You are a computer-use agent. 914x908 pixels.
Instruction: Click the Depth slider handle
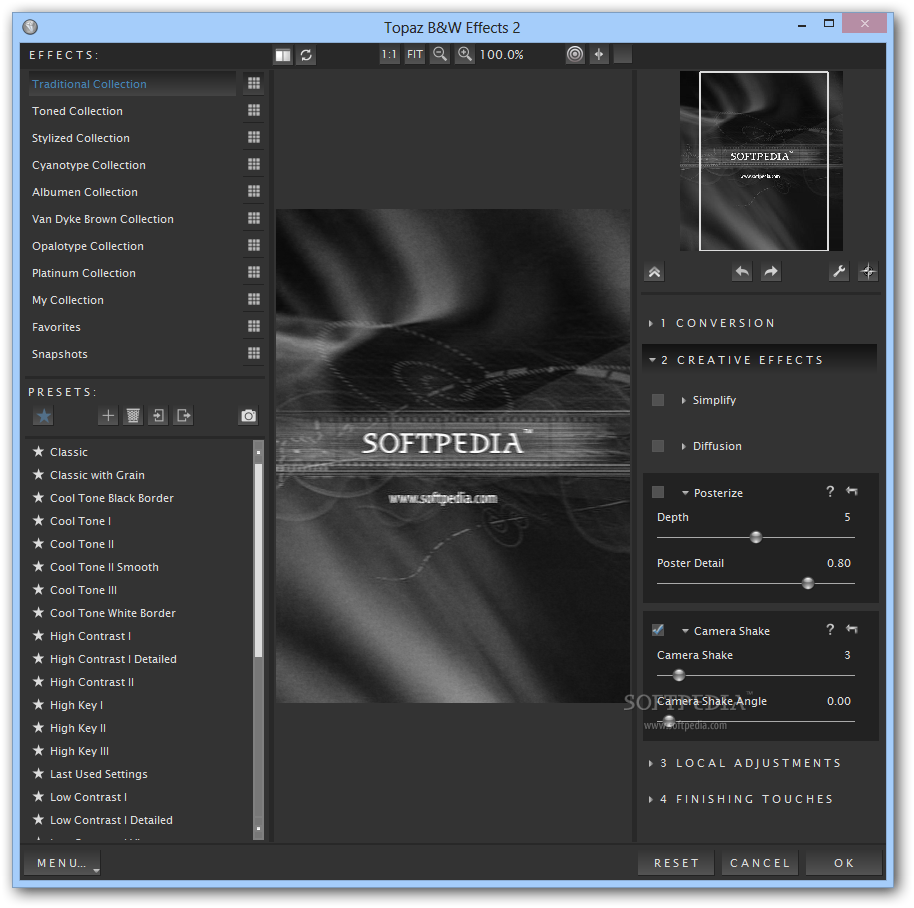click(755, 537)
